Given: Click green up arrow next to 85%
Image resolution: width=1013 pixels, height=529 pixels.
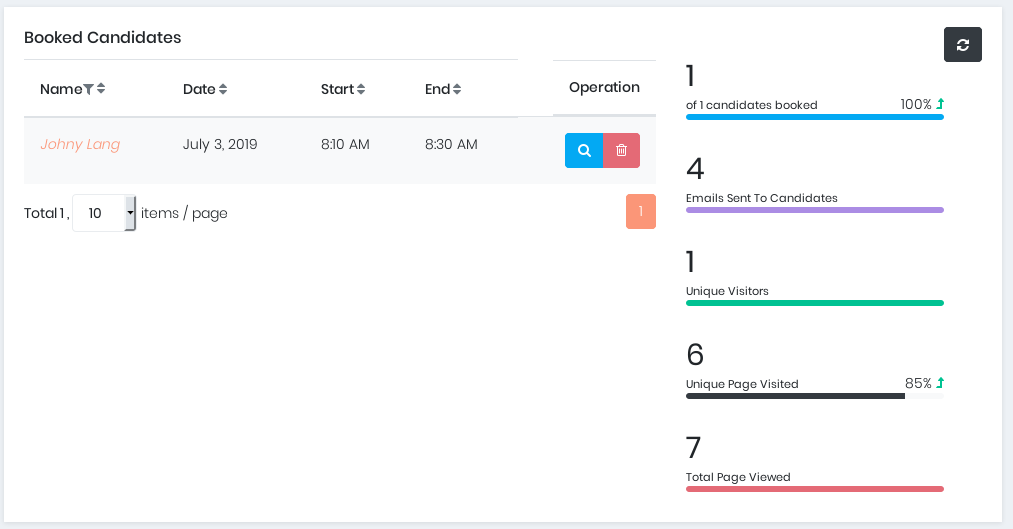Looking at the screenshot, I should click(940, 383).
